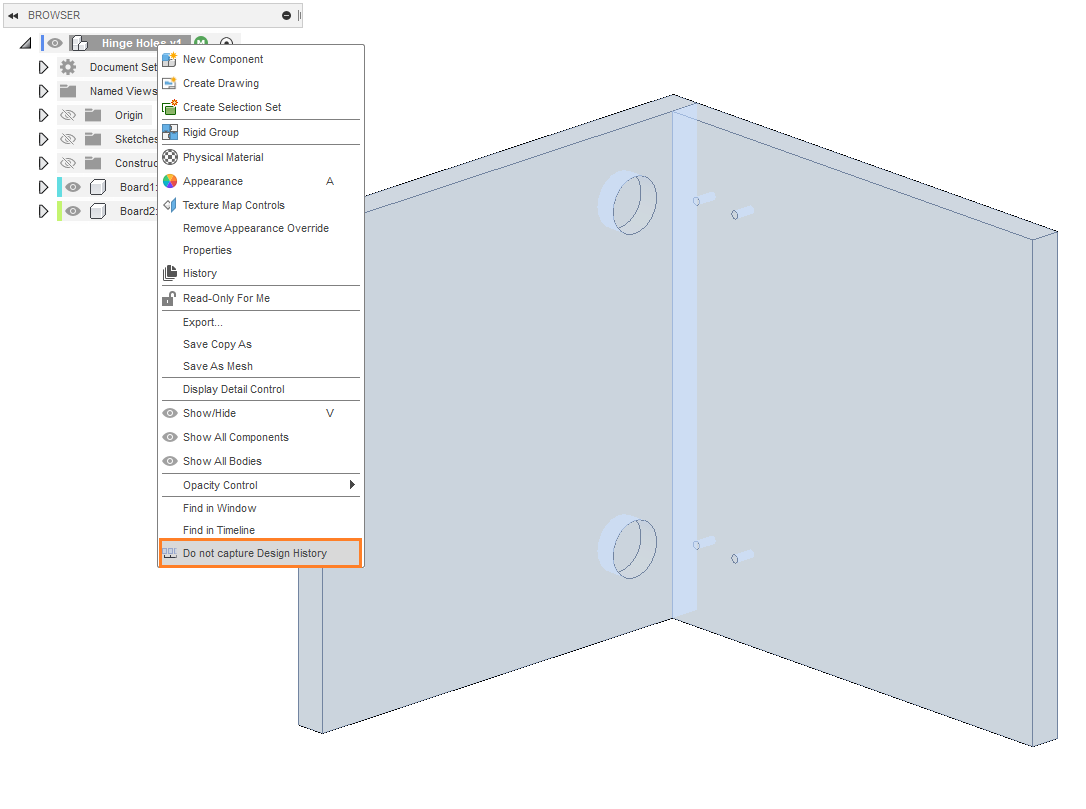Click the Browser panel minimize circle icon
This screenshot has height=809, width=1086.
287,15
